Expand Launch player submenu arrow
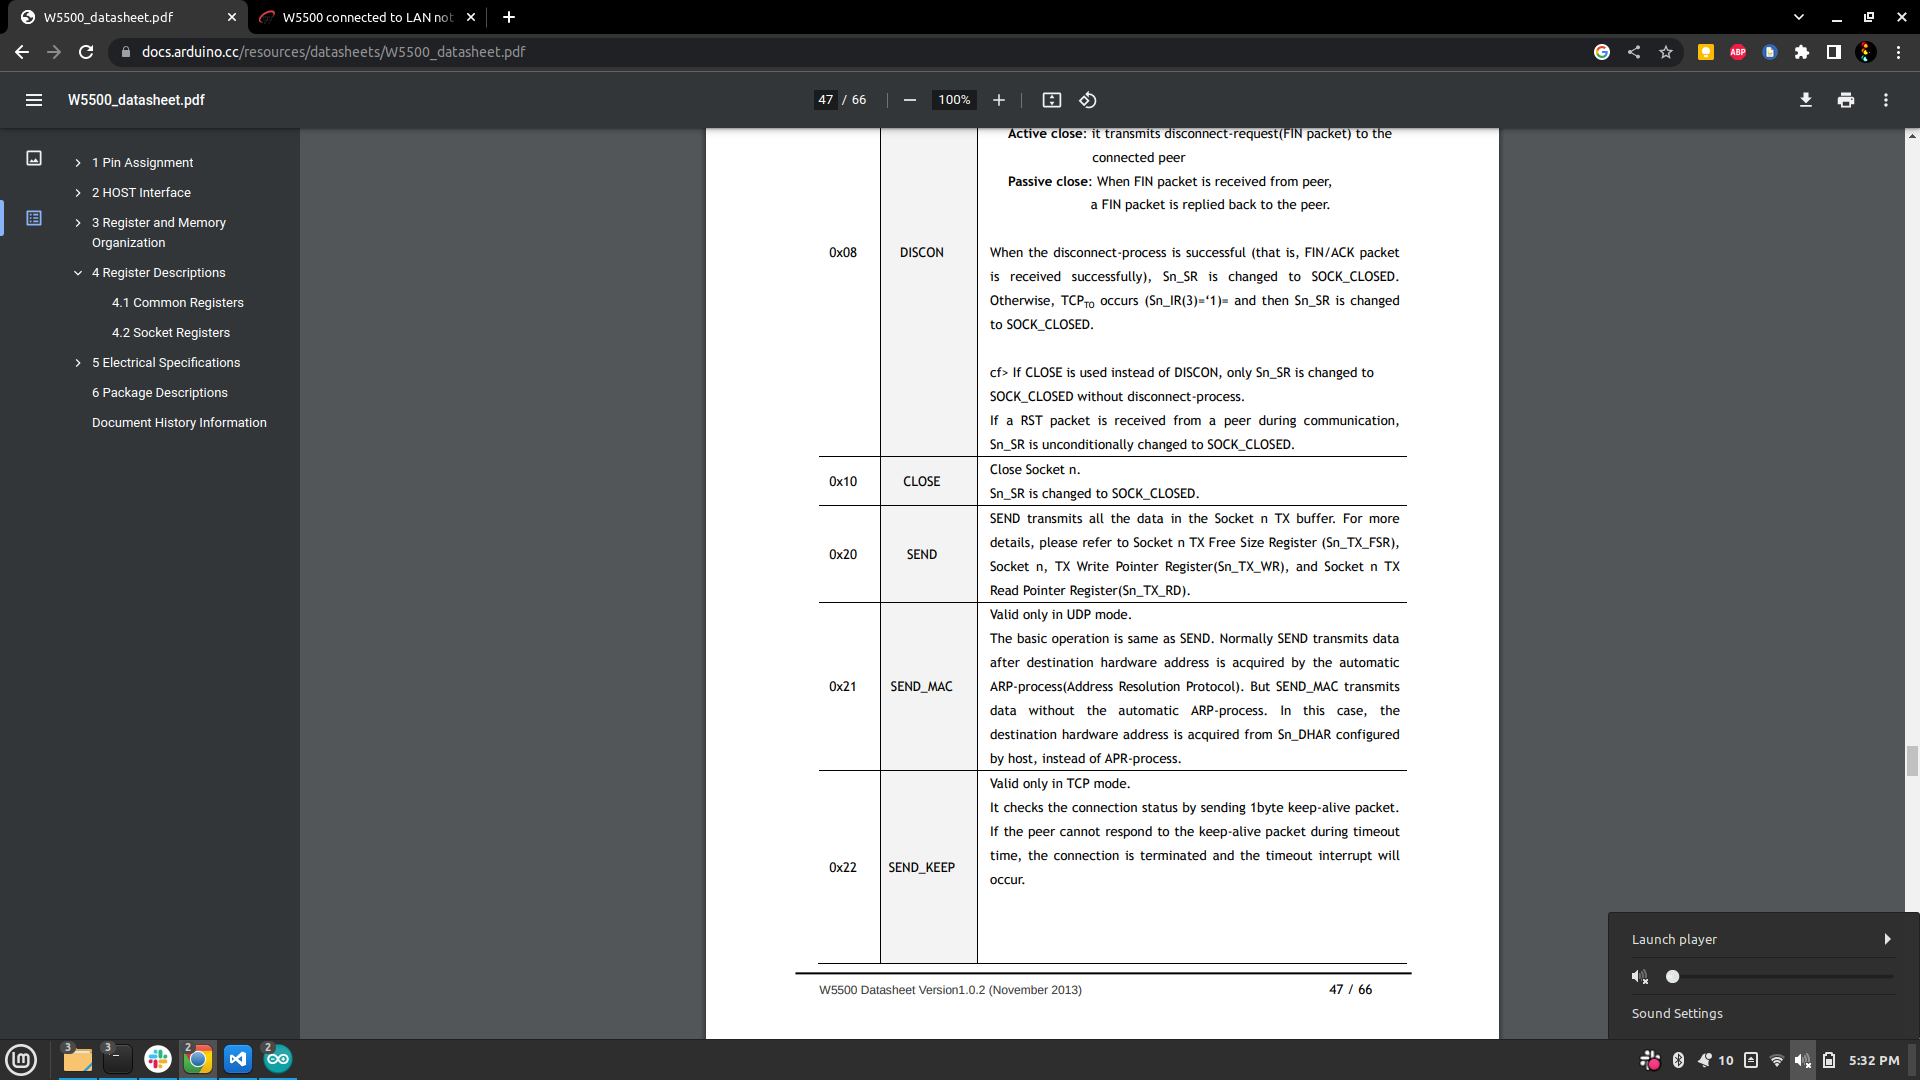This screenshot has width=1920, height=1080. click(x=1887, y=939)
